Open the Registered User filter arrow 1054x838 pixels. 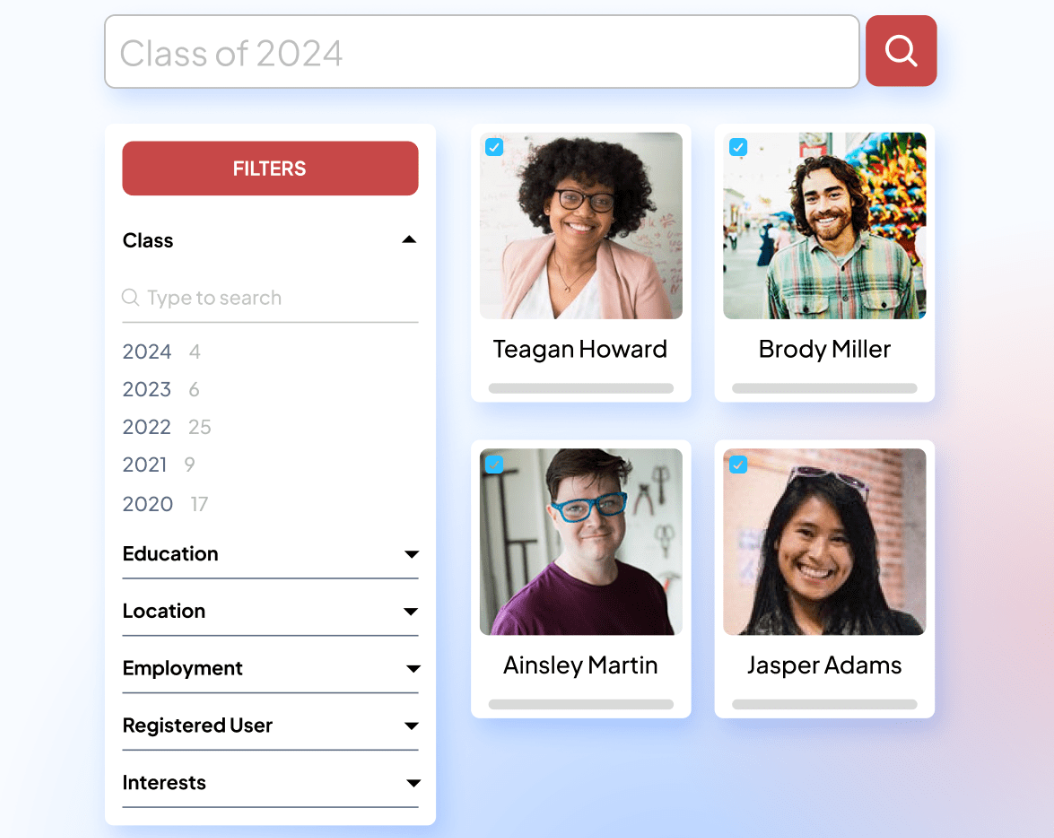coord(411,726)
